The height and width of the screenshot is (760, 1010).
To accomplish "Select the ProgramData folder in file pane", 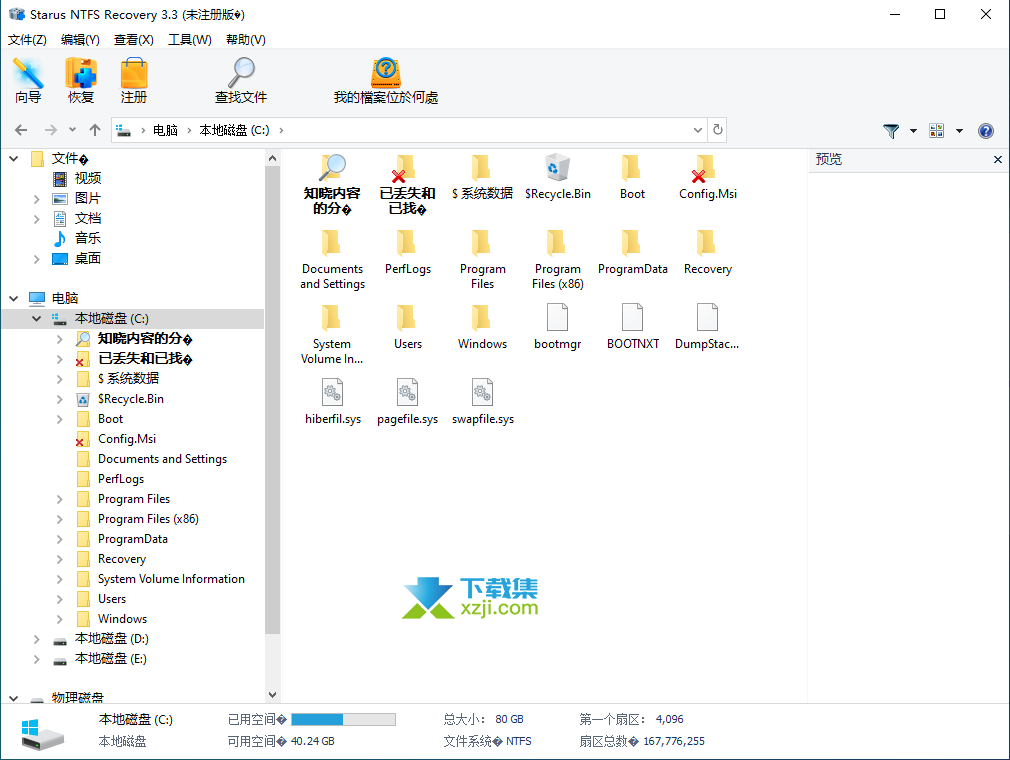I will click(633, 252).
